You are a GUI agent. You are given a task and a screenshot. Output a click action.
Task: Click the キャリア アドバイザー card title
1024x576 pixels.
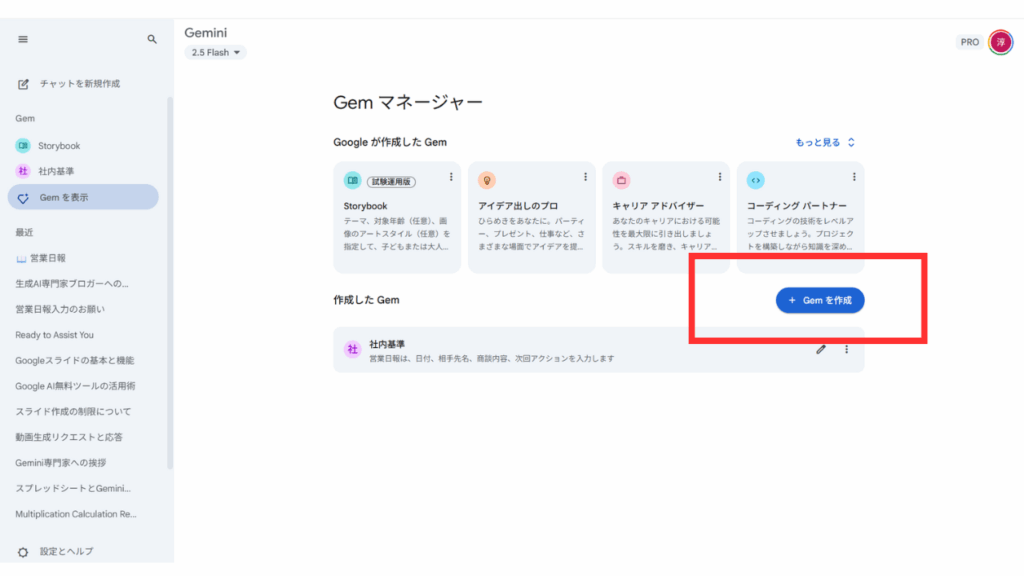[658, 206]
